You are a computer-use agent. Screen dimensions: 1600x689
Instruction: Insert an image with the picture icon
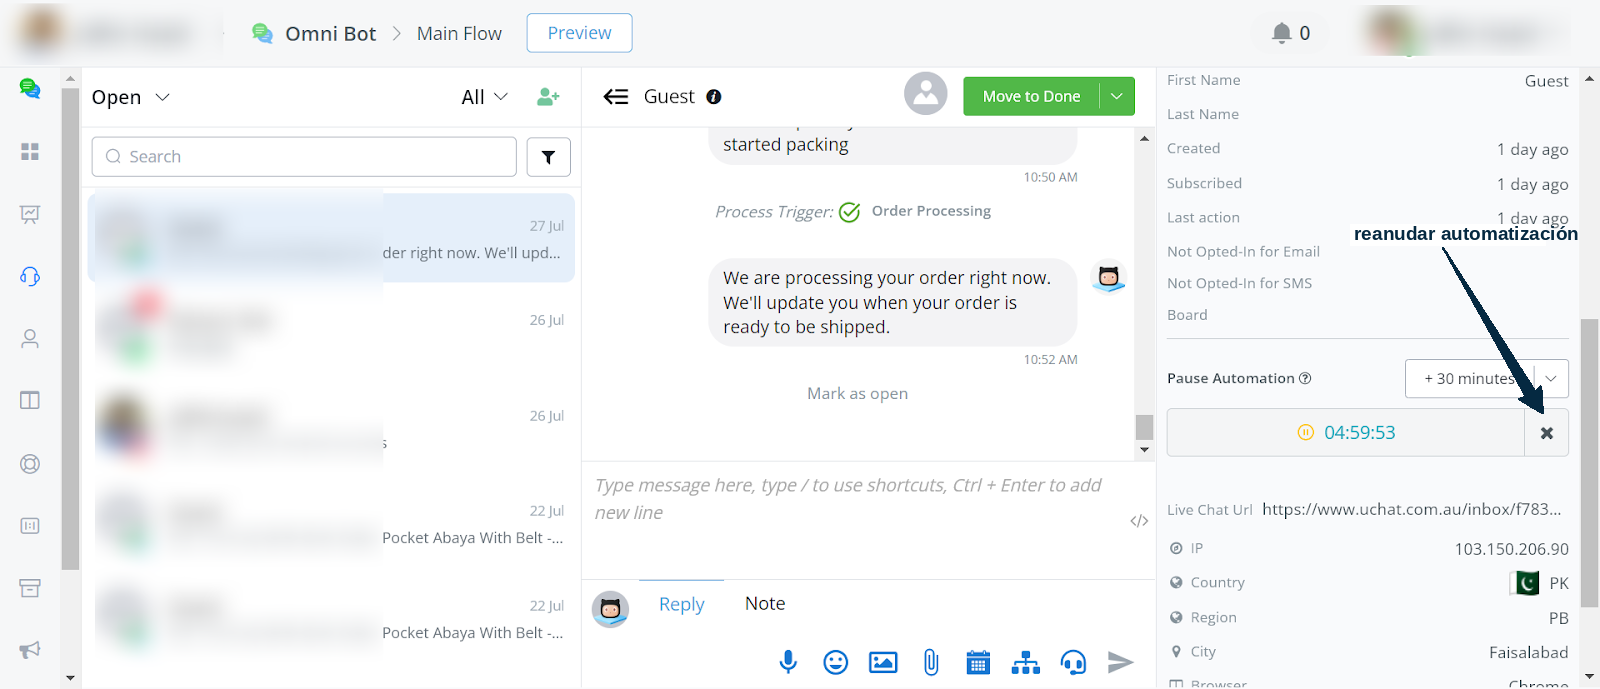coord(883,662)
